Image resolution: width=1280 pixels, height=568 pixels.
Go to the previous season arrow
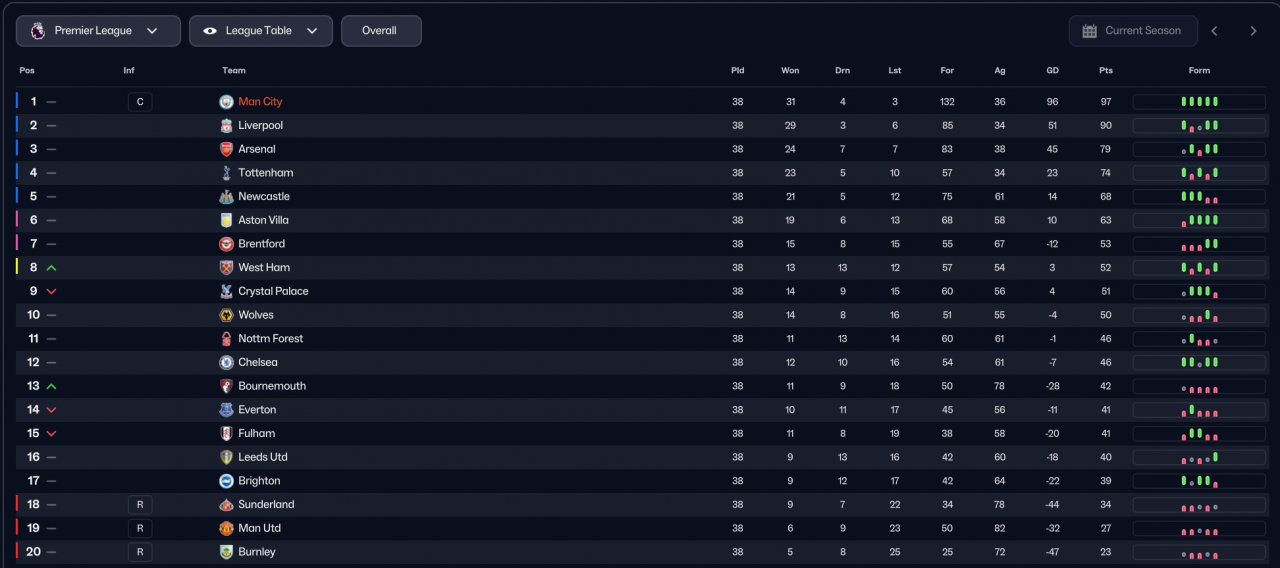click(1214, 31)
